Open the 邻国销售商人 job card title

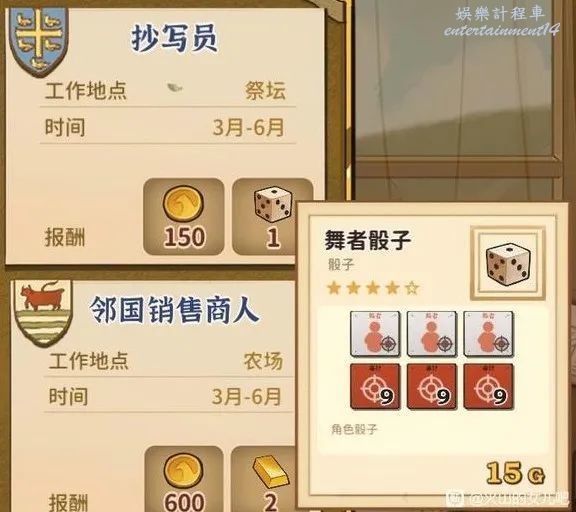(175, 311)
